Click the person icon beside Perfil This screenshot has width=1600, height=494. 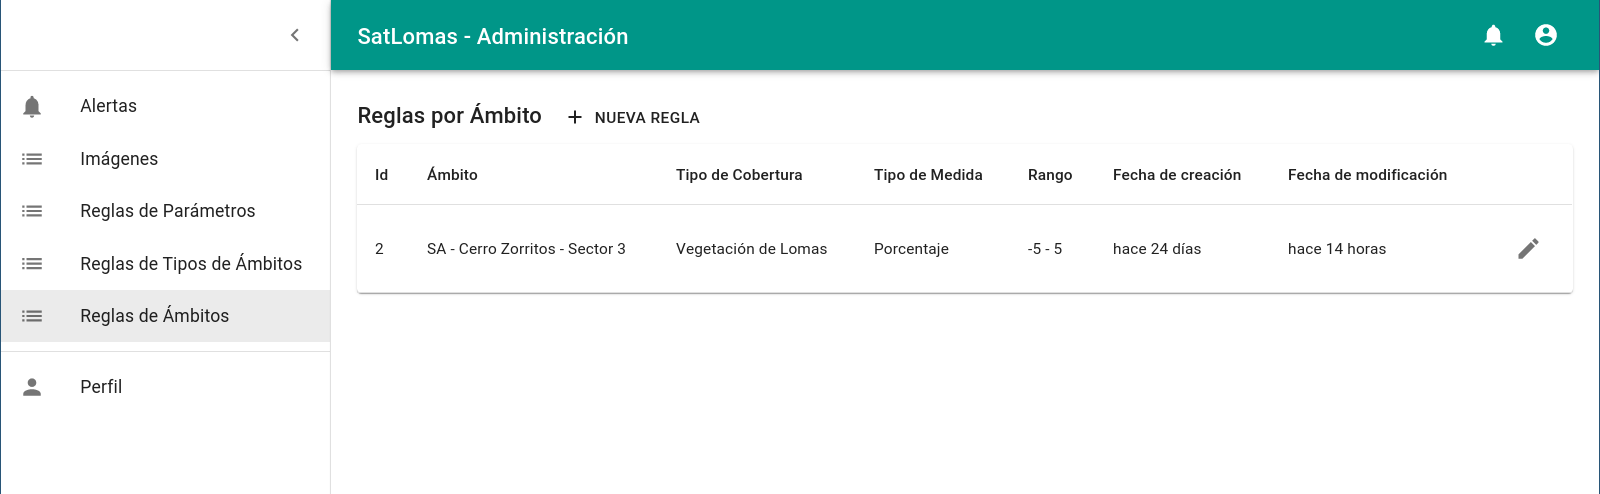pyautogui.click(x=32, y=387)
